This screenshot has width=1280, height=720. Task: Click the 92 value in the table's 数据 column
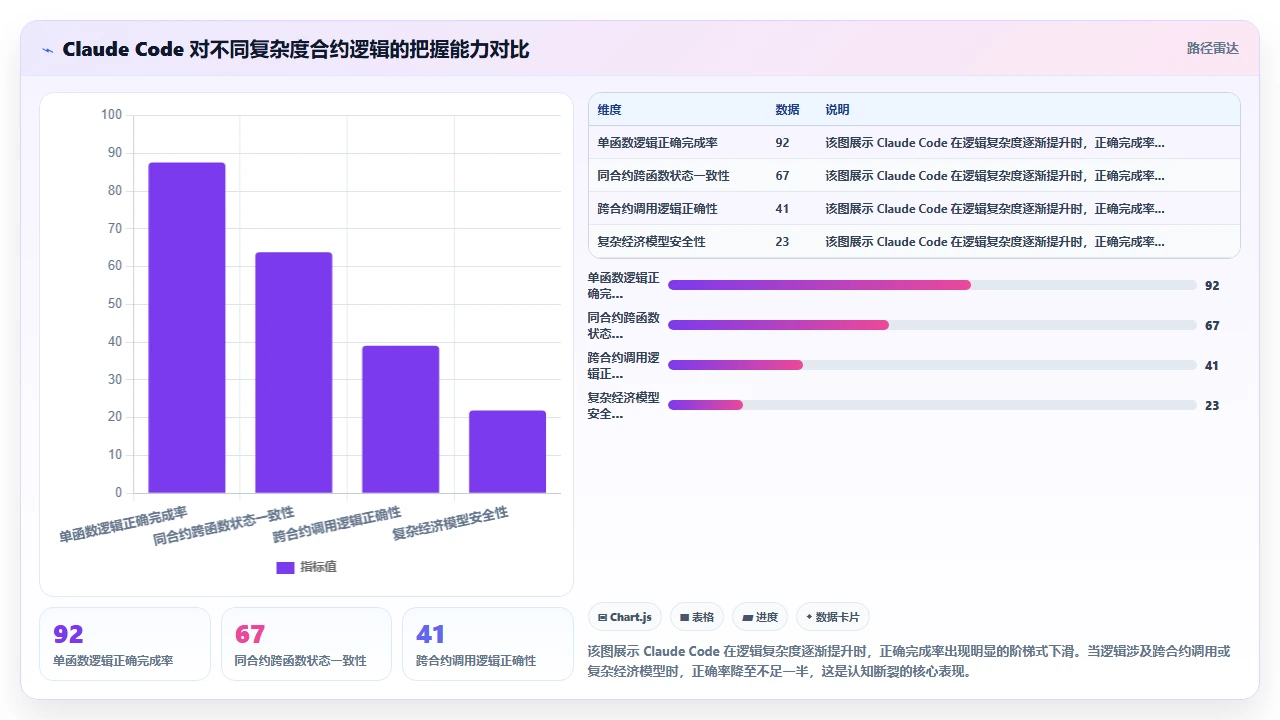(782, 143)
